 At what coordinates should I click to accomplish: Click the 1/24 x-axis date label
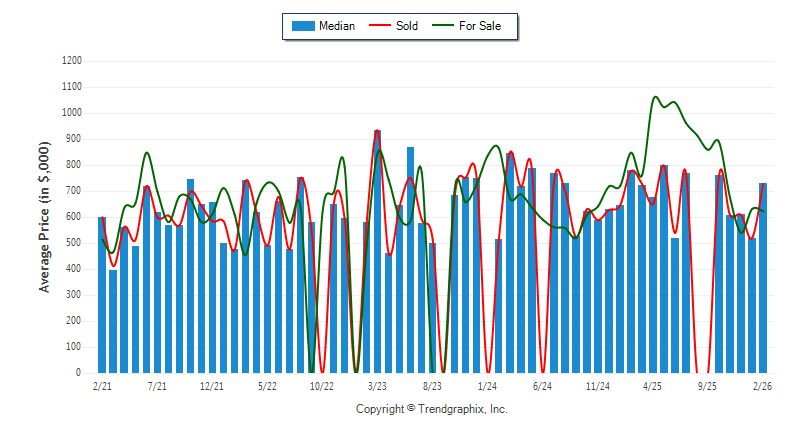tap(488, 385)
